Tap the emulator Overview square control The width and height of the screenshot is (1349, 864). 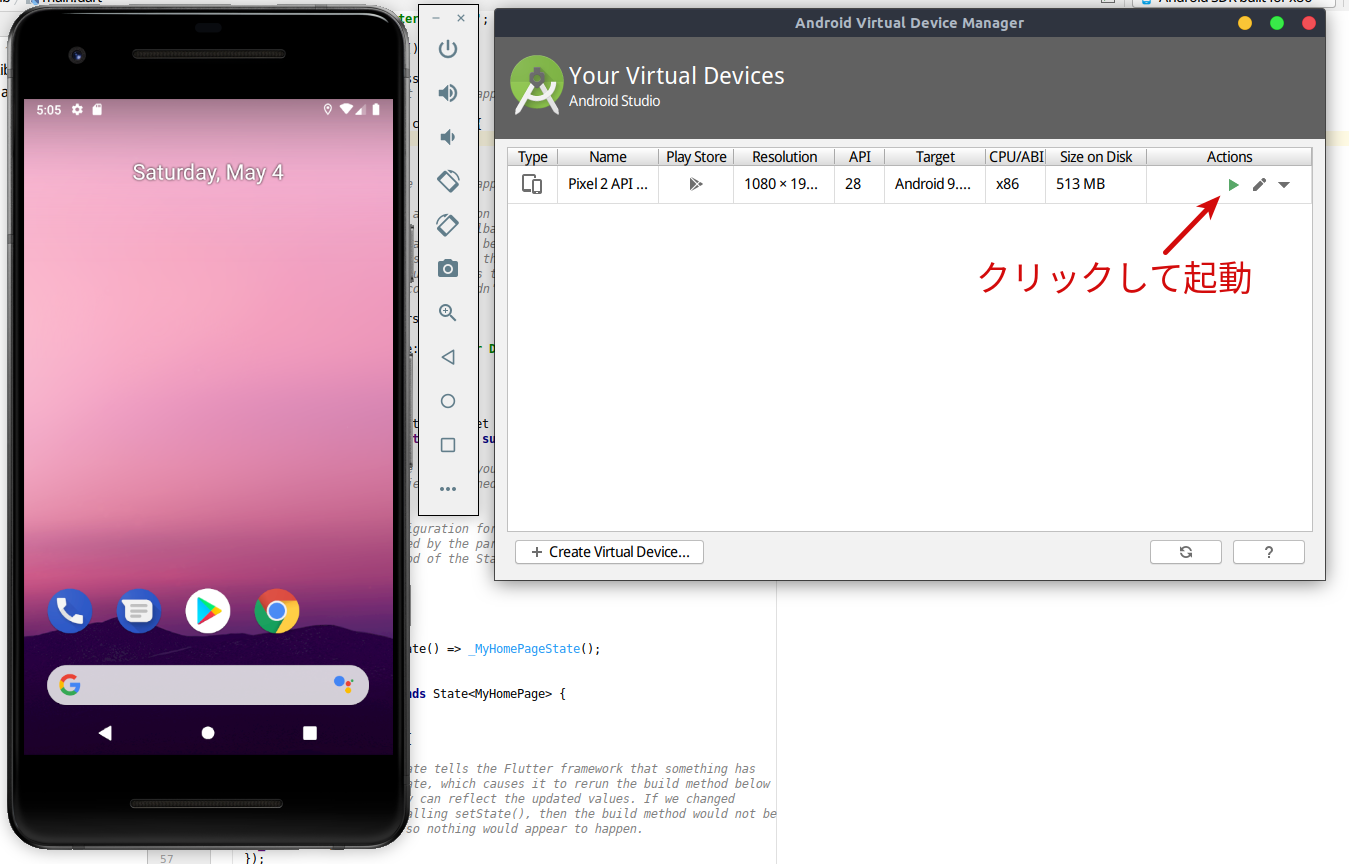point(309,732)
